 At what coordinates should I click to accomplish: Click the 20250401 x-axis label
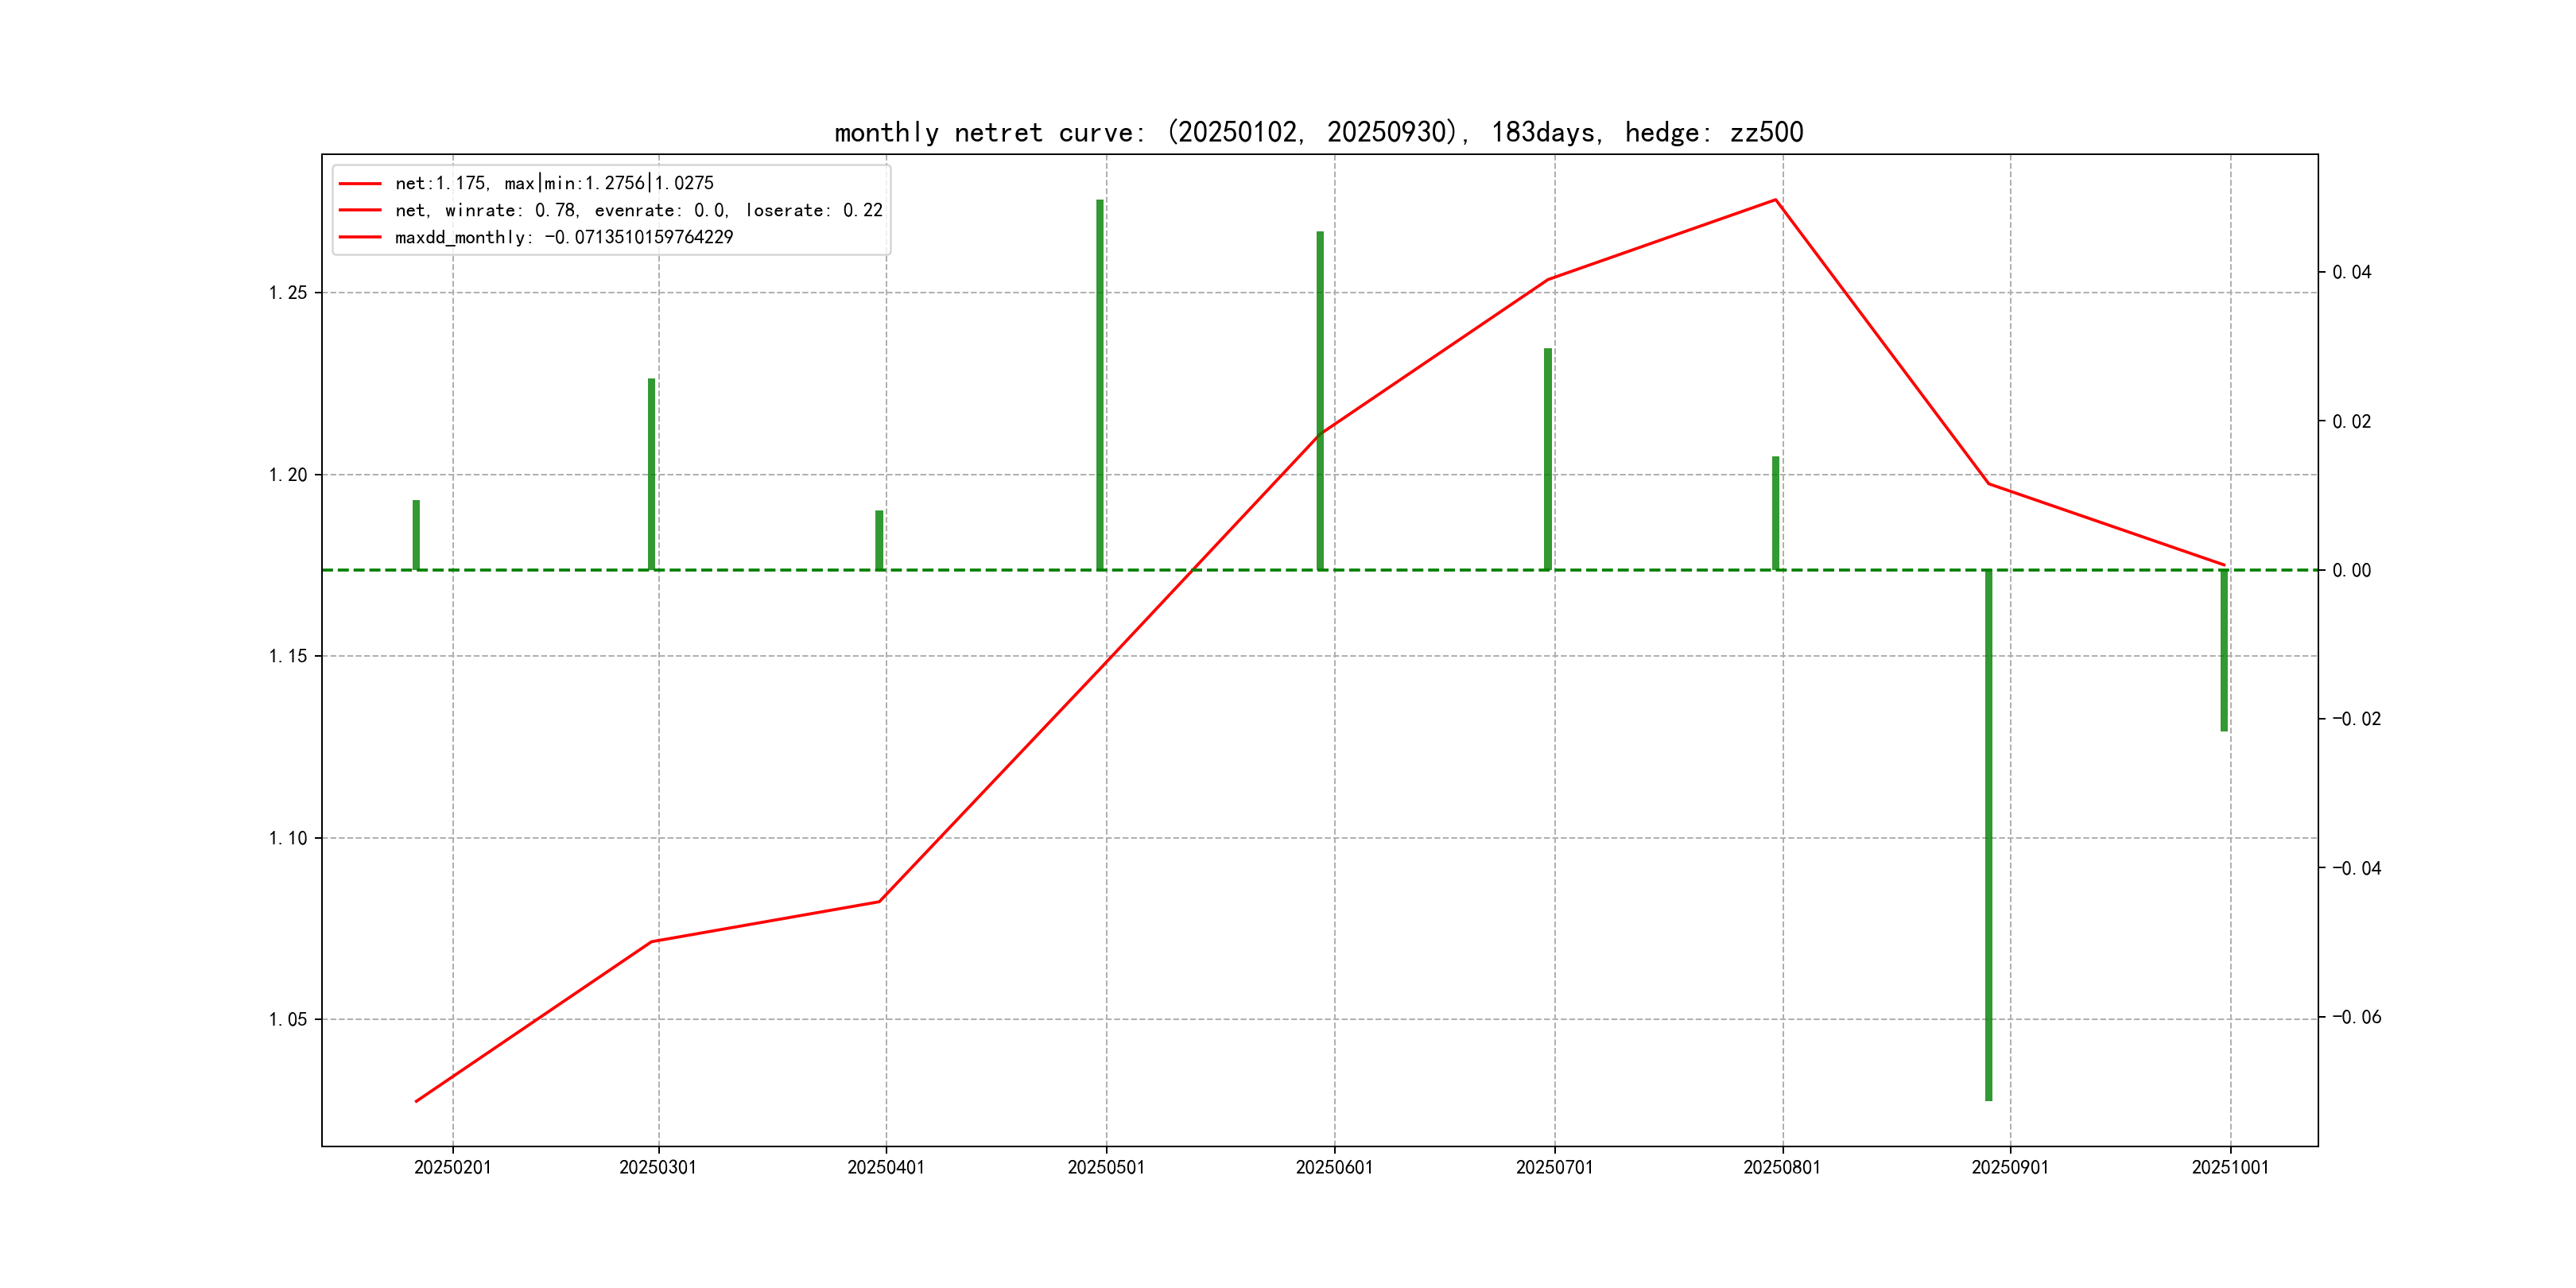click(x=885, y=1167)
